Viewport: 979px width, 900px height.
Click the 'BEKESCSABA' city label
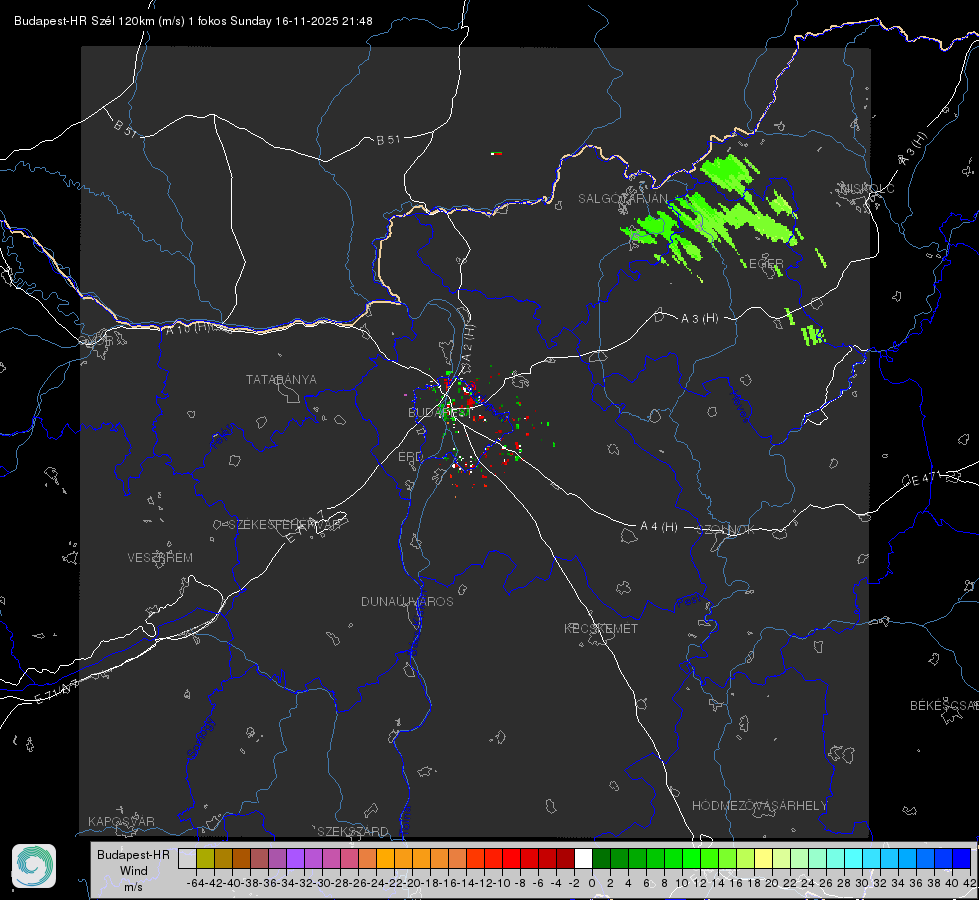click(x=944, y=706)
